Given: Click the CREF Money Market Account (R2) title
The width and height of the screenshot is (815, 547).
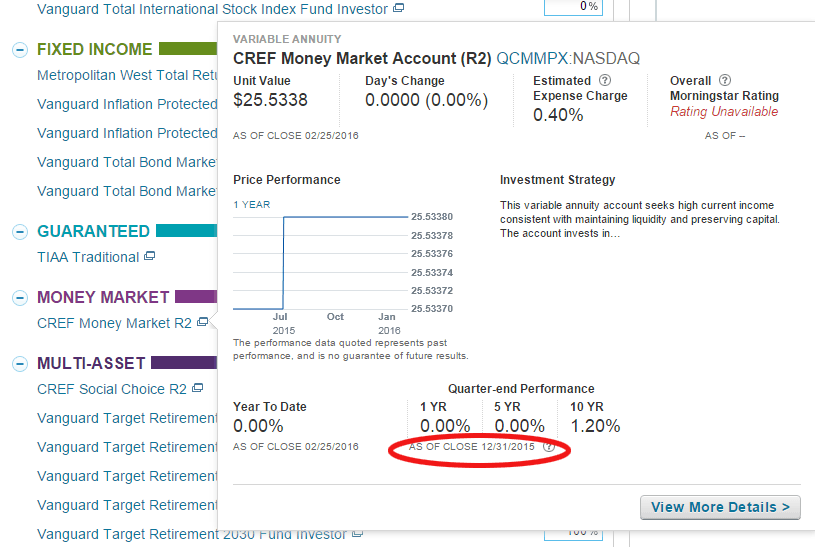Looking at the screenshot, I should pyautogui.click(x=362, y=58).
